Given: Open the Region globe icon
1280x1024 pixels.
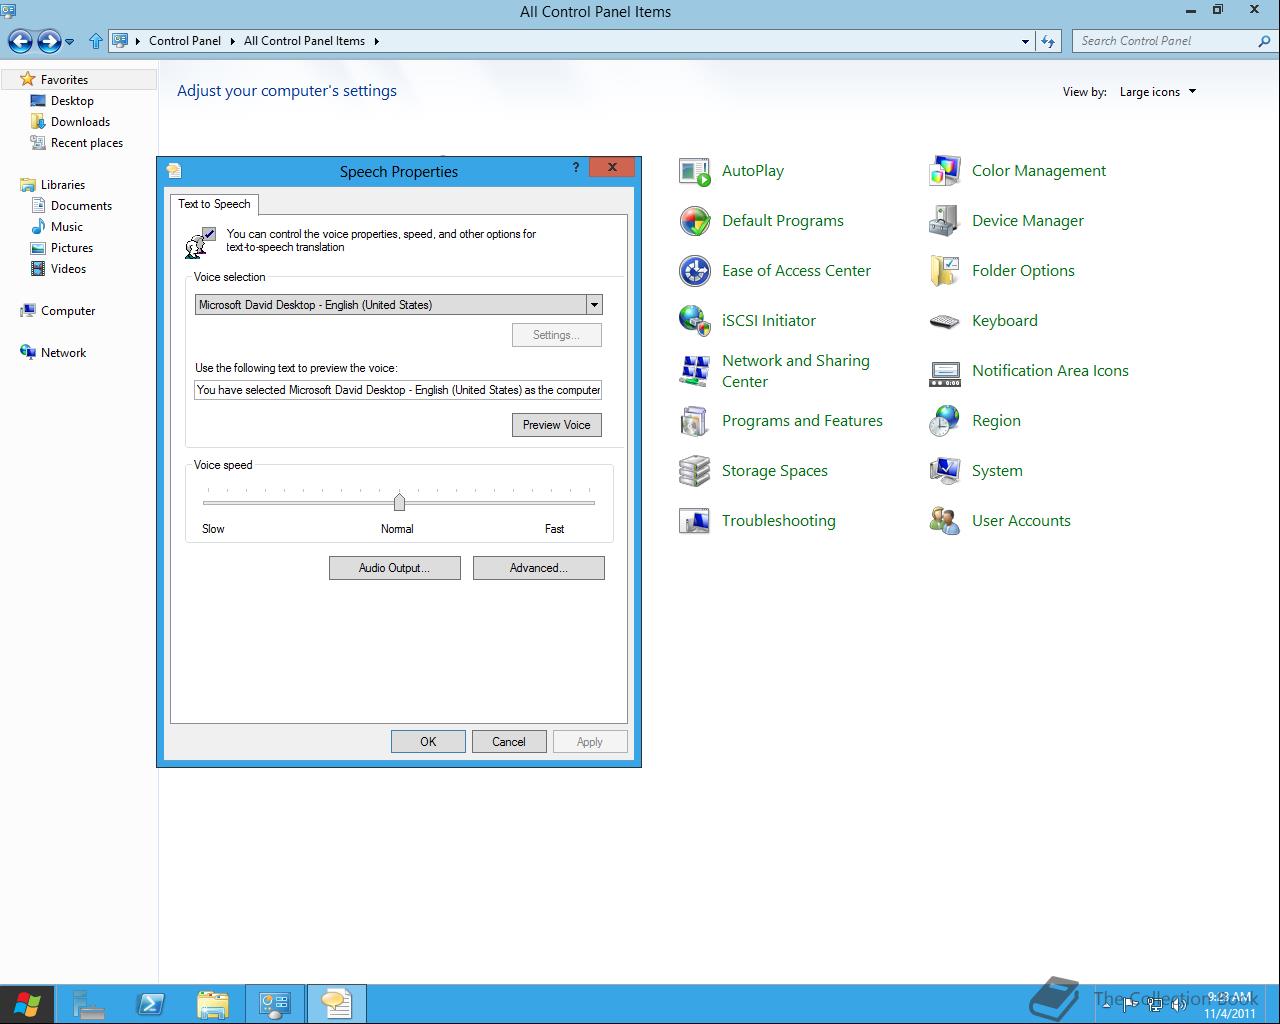Looking at the screenshot, I should (x=944, y=421).
